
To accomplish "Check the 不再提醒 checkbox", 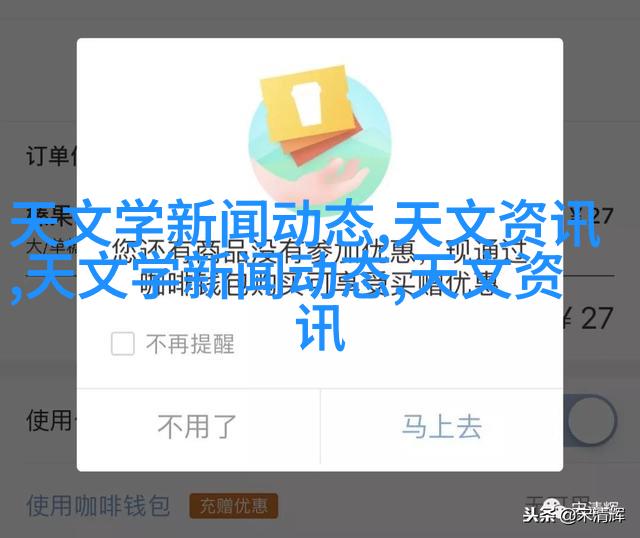I will (x=122, y=343).
